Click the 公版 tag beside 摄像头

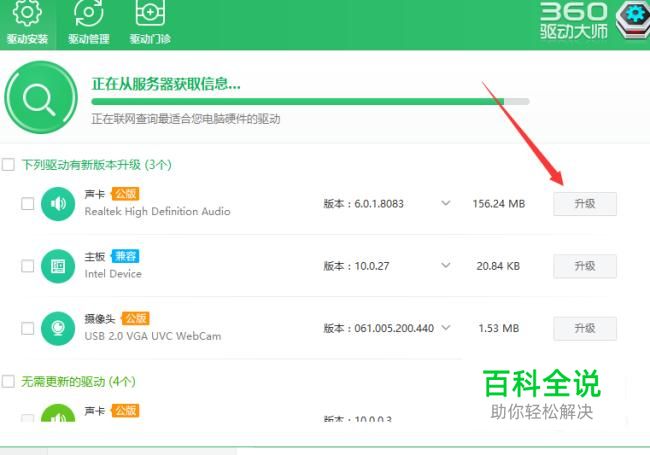click(x=136, y=318)
